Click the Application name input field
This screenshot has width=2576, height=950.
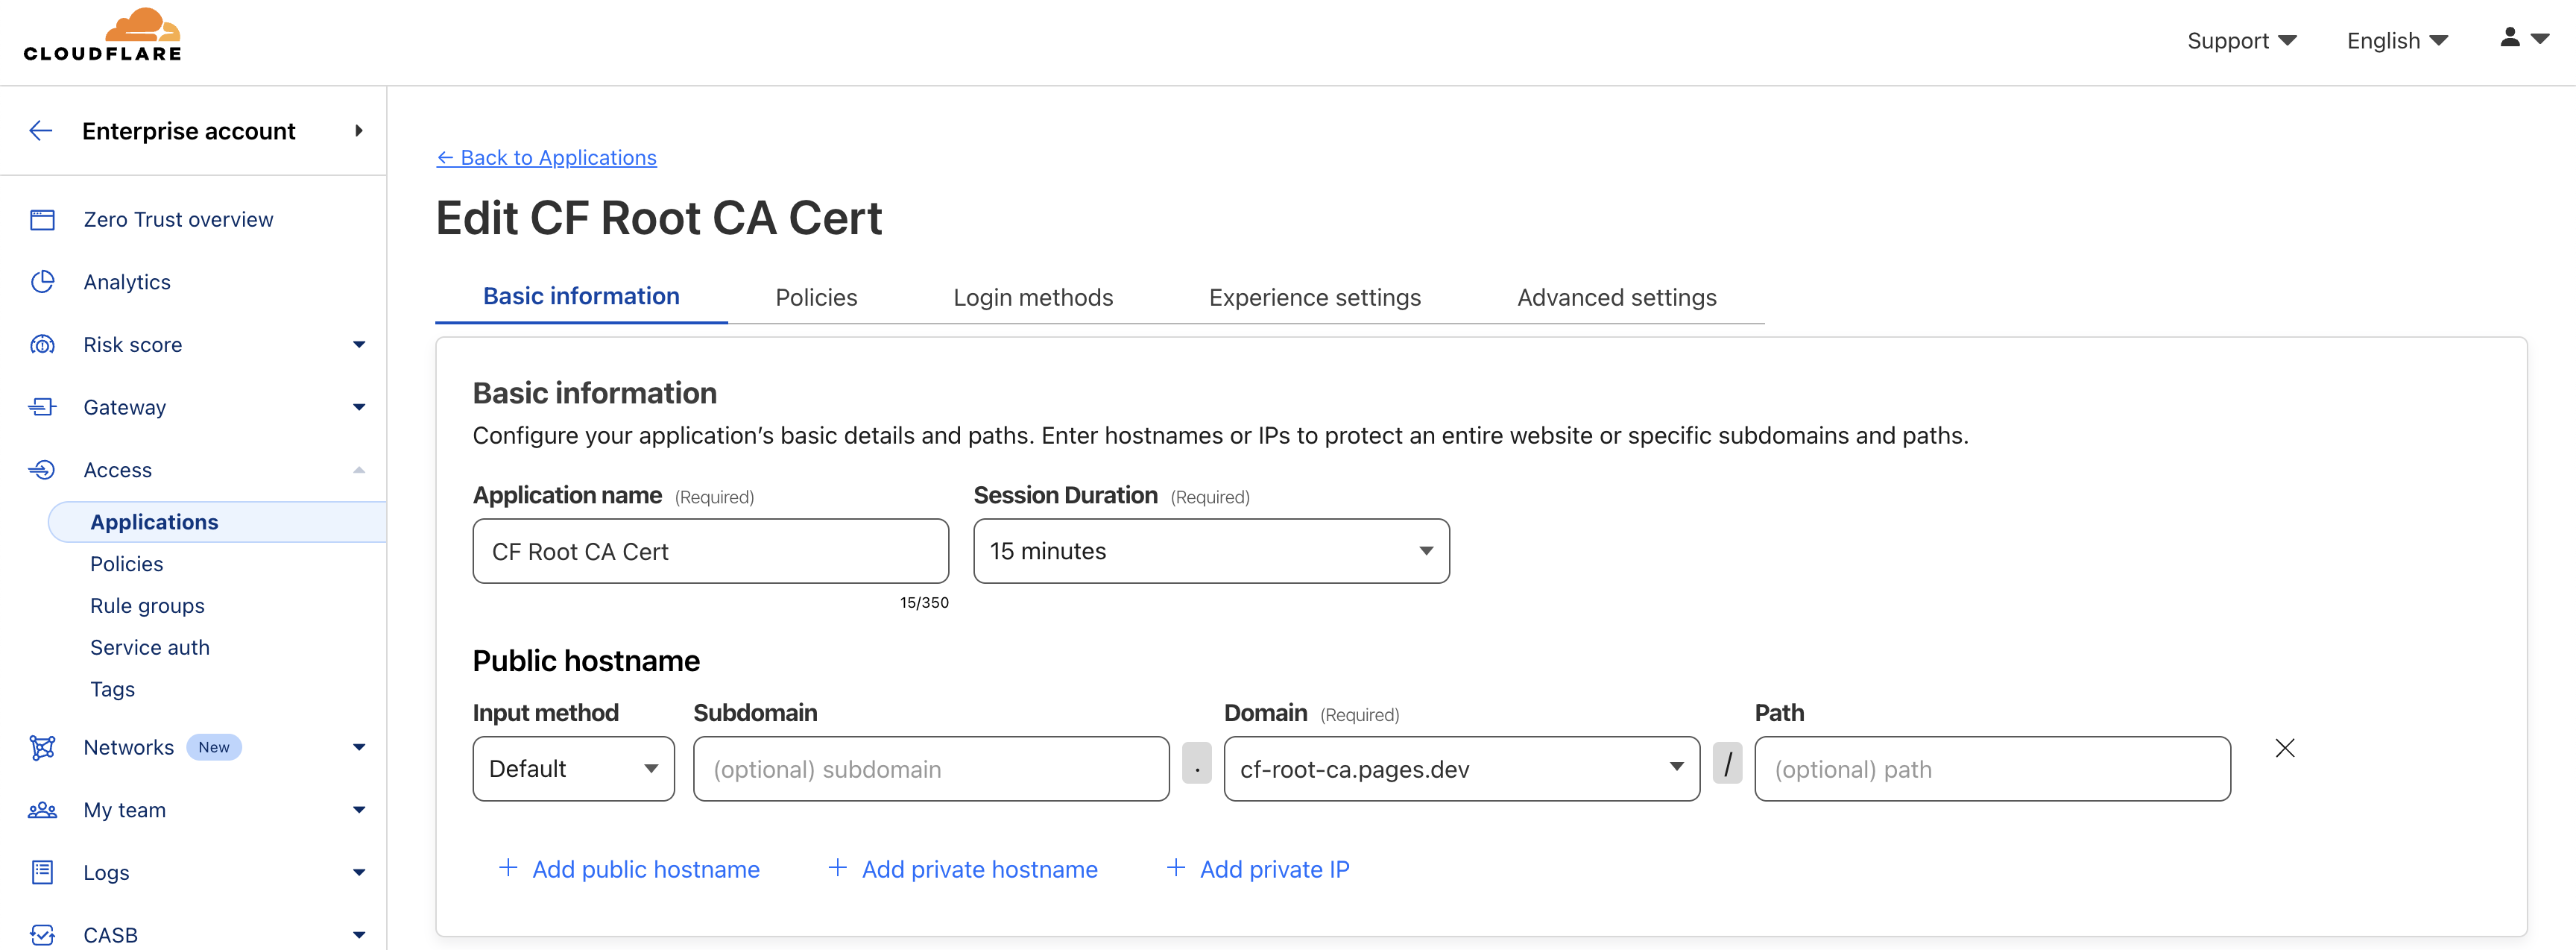pyautogui.click(x=710, y=551)
